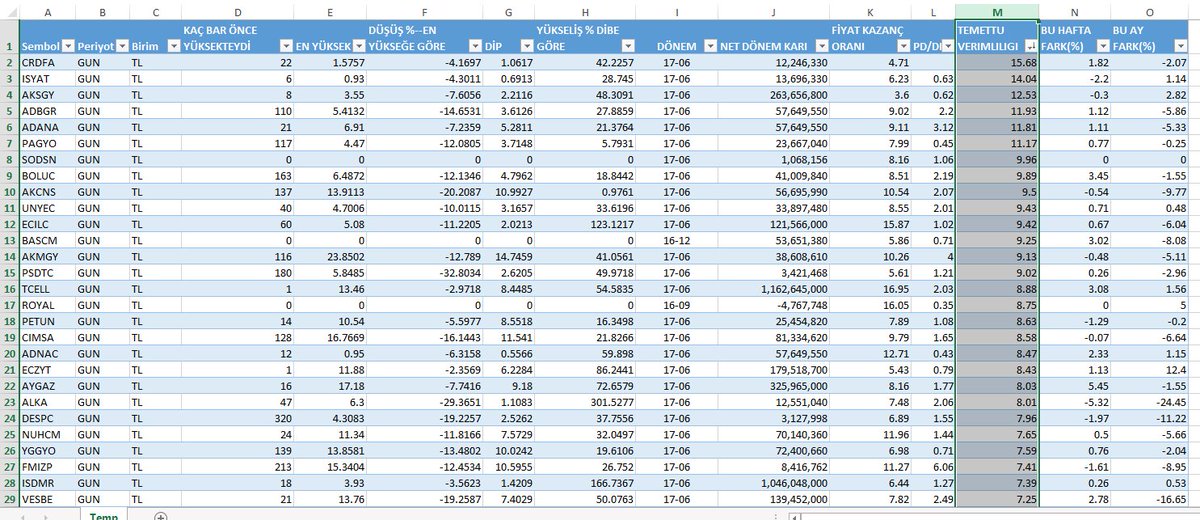Select the period cell 16-09

tap(678, 305)
